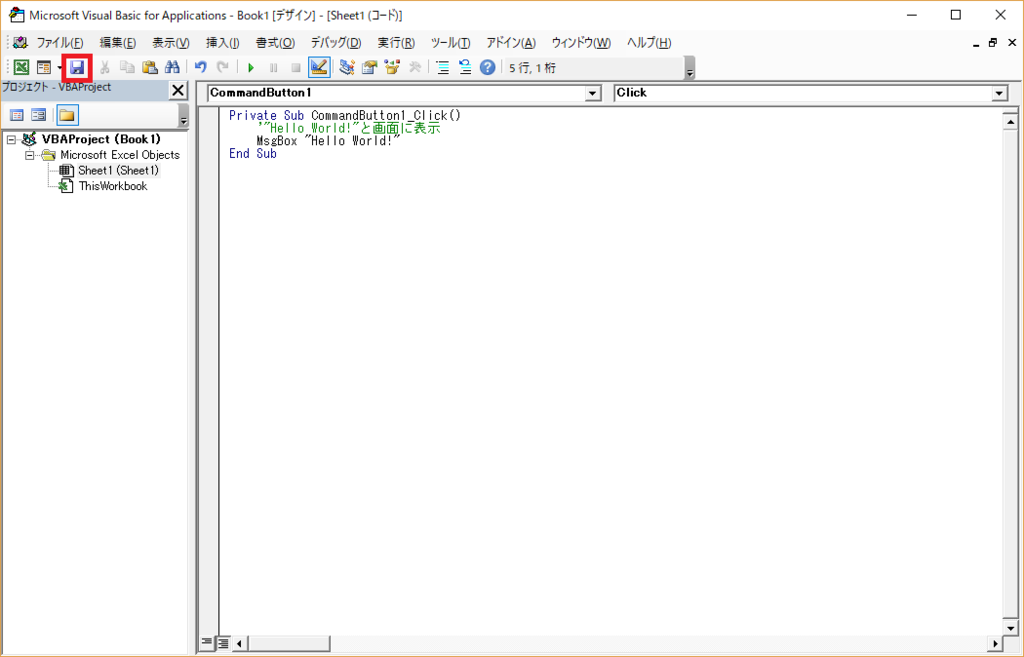
Task: Close the inner Sheet1 code window
Action: pyautogui.click(x=1012, y=43)
